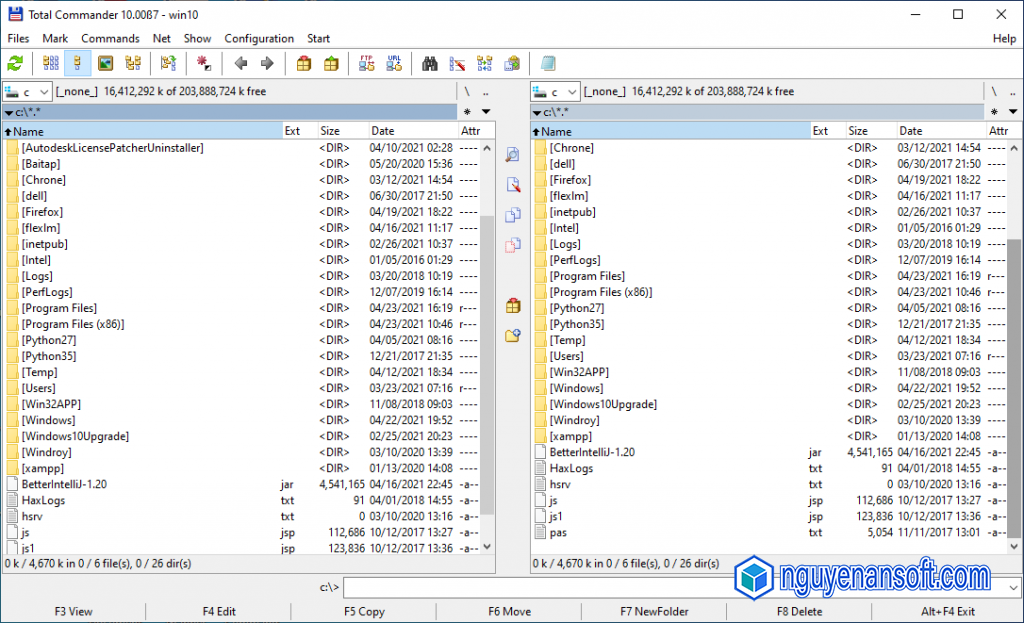1024x623 pixels.
Task: Open the Show menu
Action: point(197,39)
